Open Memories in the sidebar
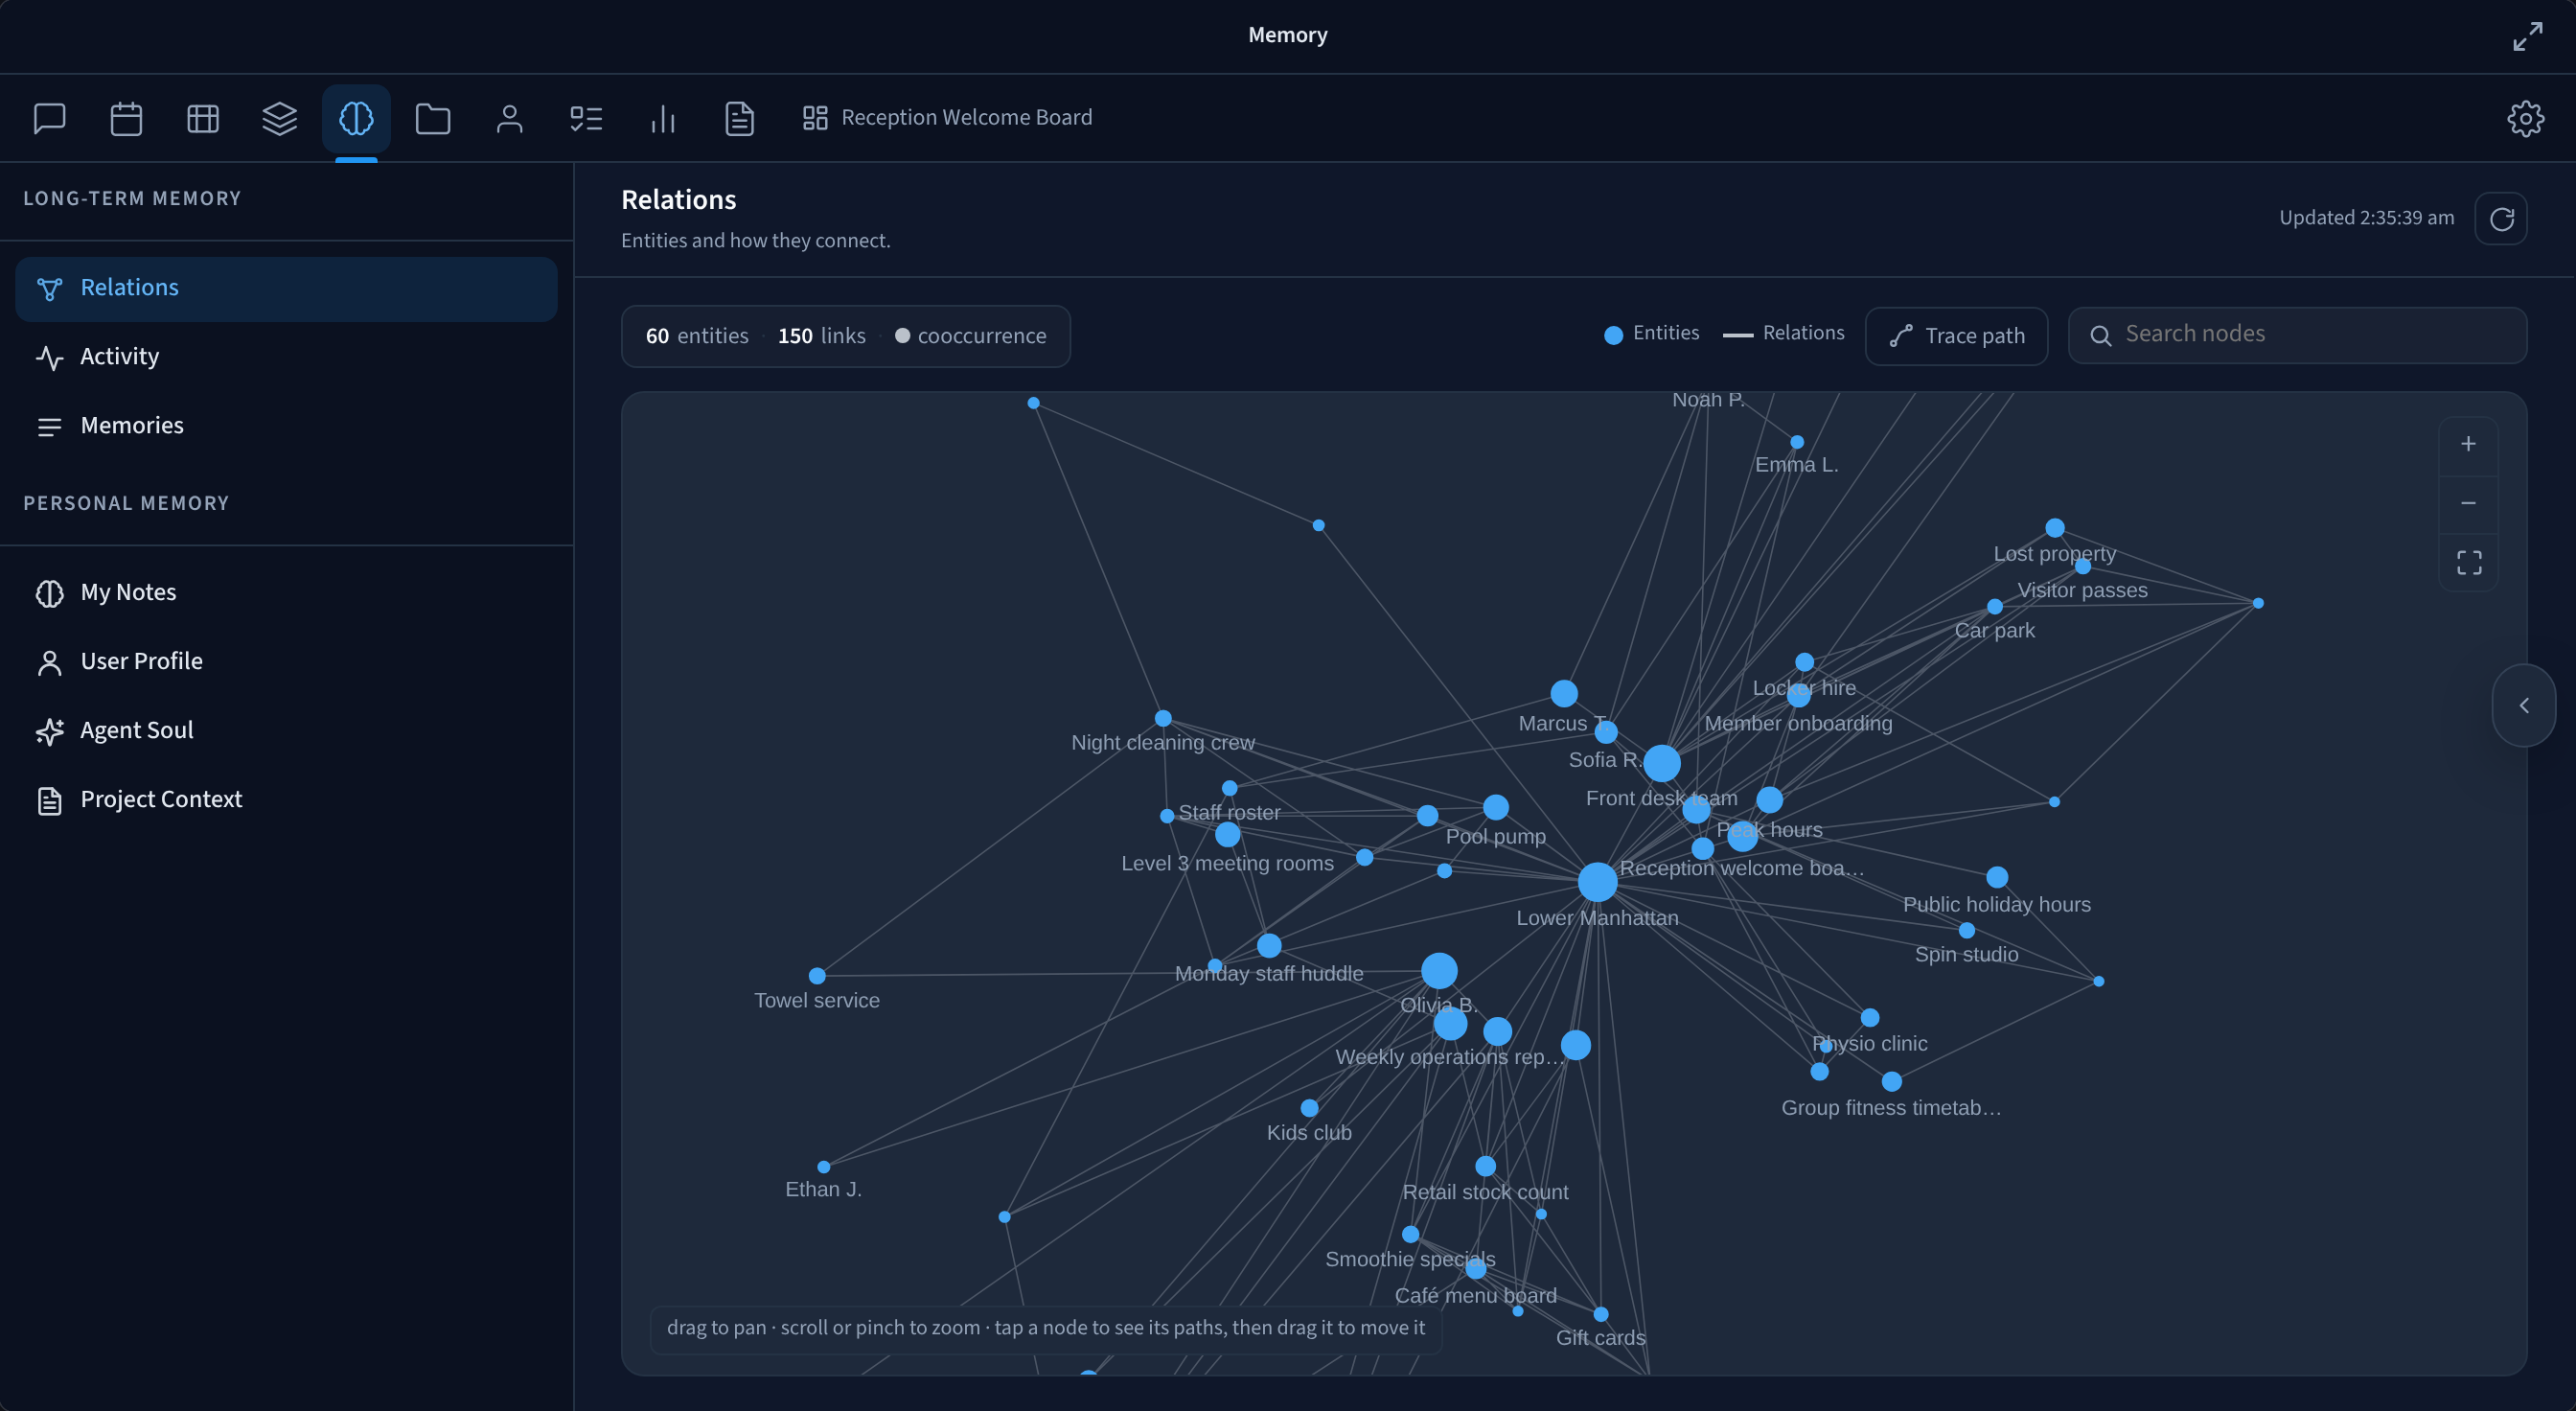This screenshot has height=1411, width=2576. click(286, 426)
